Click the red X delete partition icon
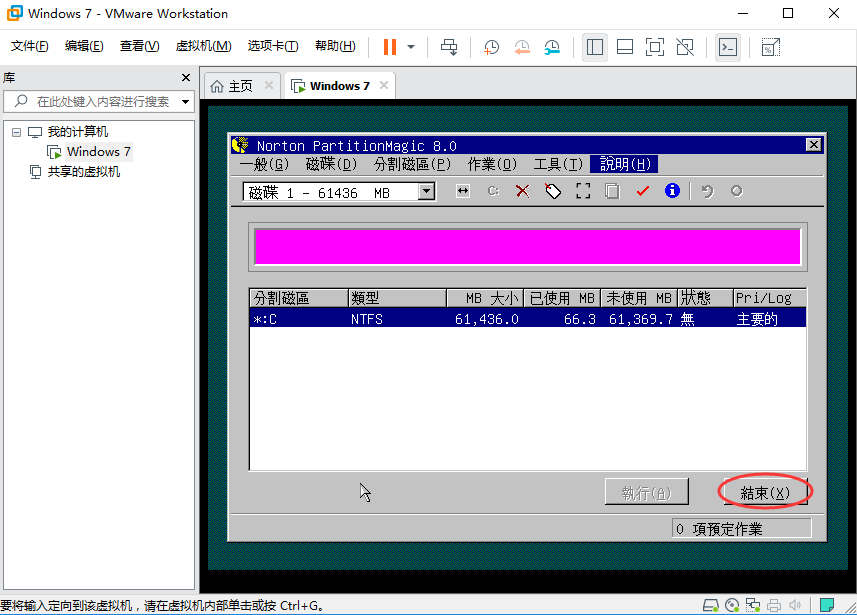The image size is (857, 615). point(523,191)
